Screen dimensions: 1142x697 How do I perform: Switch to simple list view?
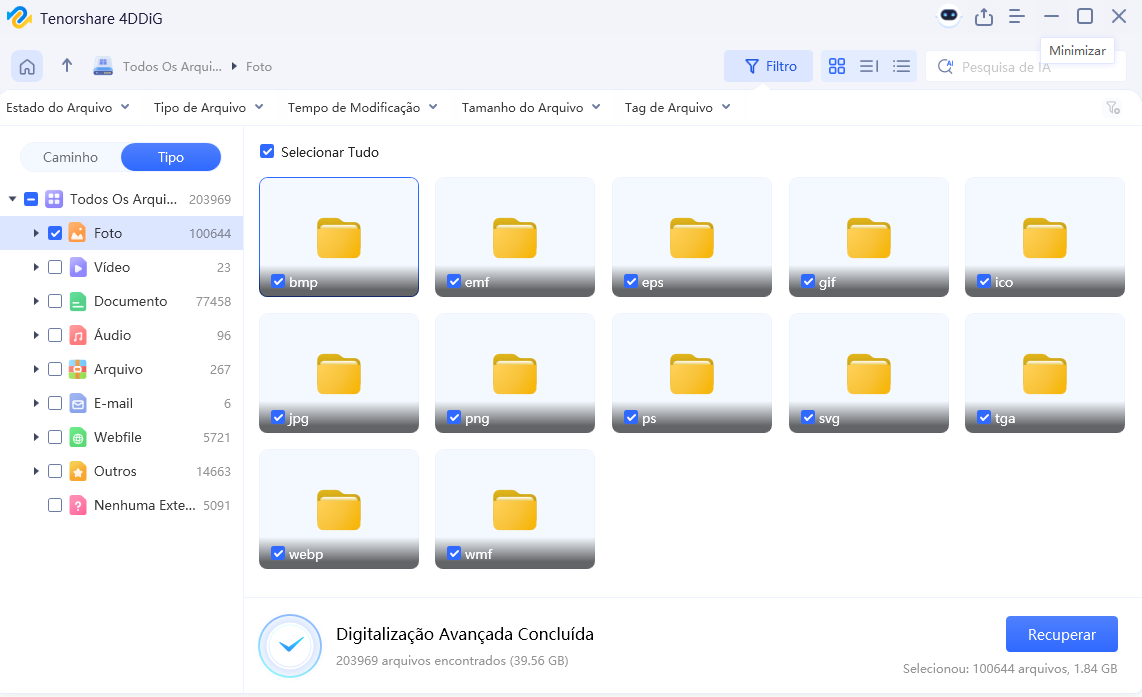901,65
